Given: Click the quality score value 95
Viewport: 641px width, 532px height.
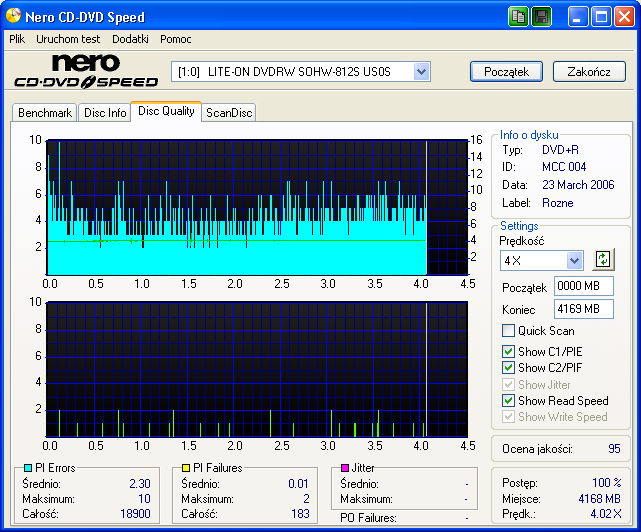Looking at the screenshot, I should (614, 449).
